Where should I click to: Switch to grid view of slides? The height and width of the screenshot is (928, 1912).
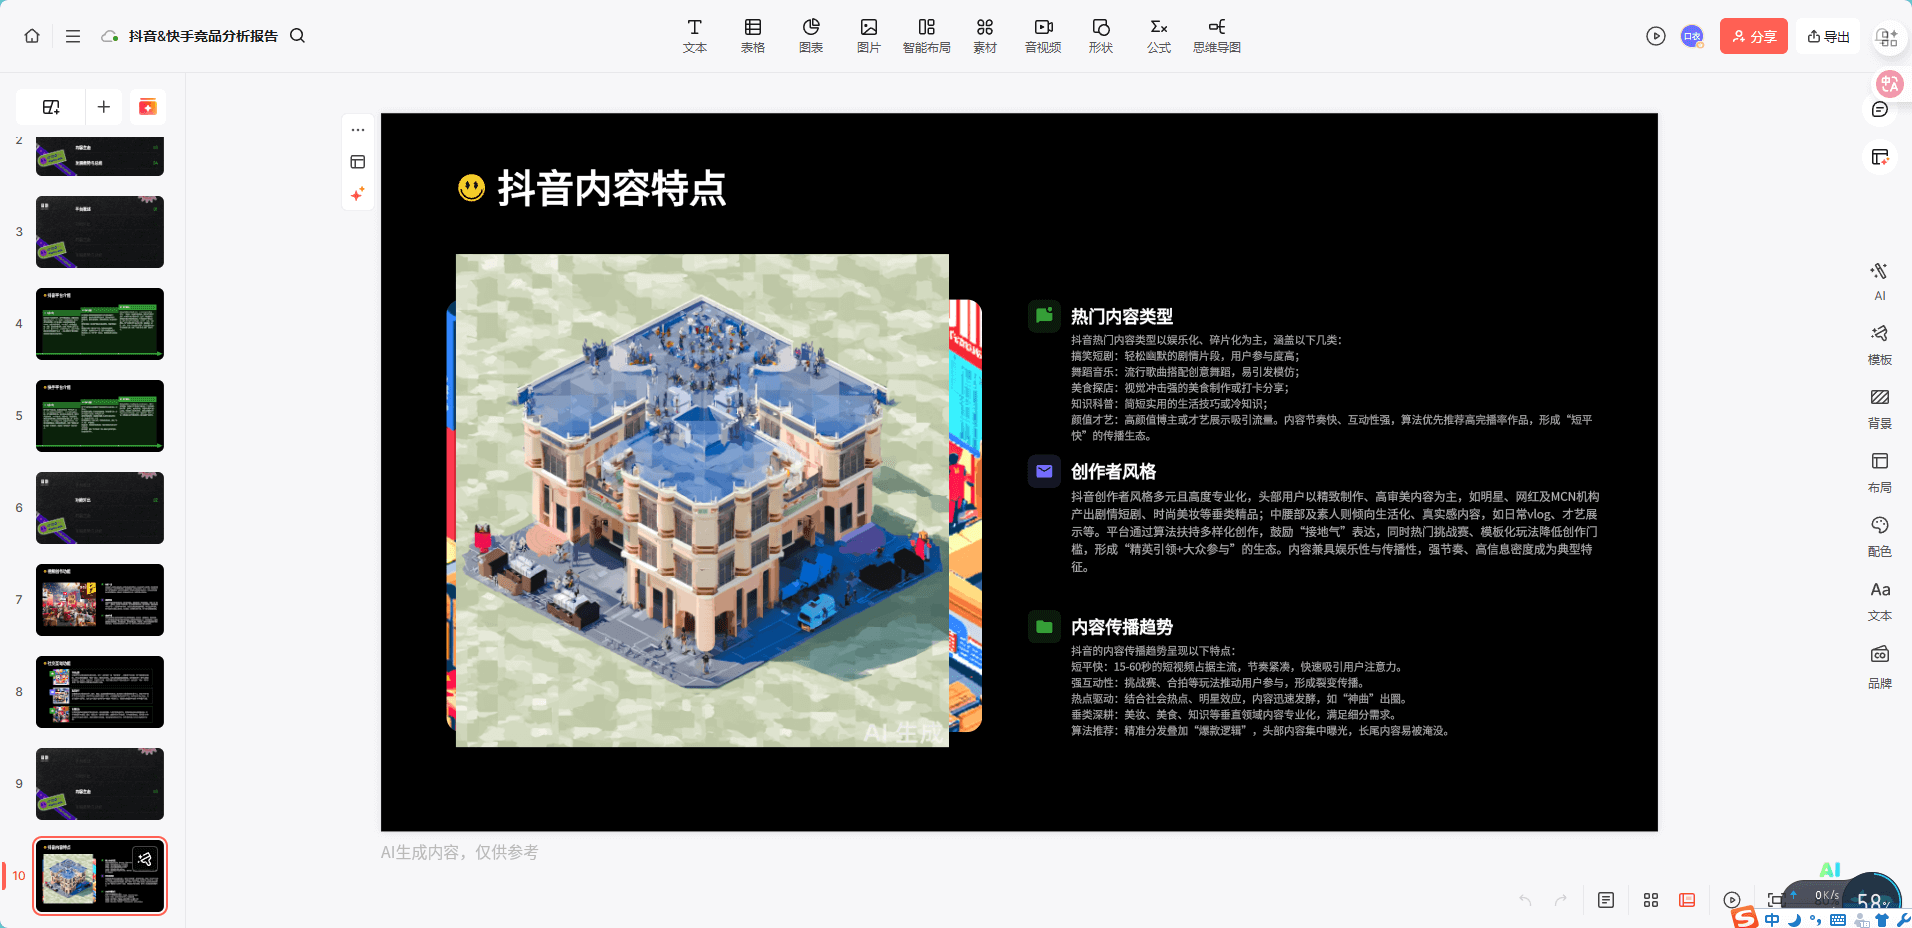tap(1651, 900)
